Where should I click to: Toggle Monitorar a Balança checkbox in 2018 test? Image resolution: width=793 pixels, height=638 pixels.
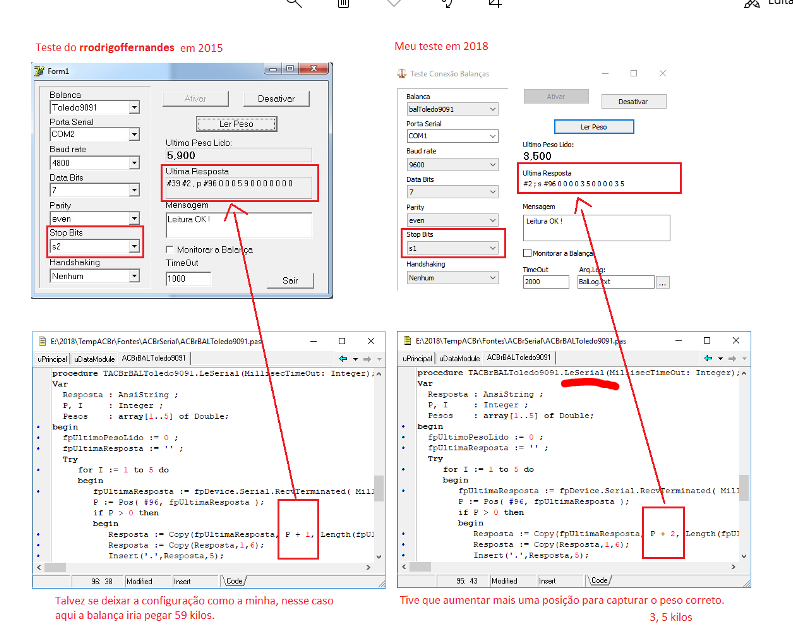tap(527, 253)
